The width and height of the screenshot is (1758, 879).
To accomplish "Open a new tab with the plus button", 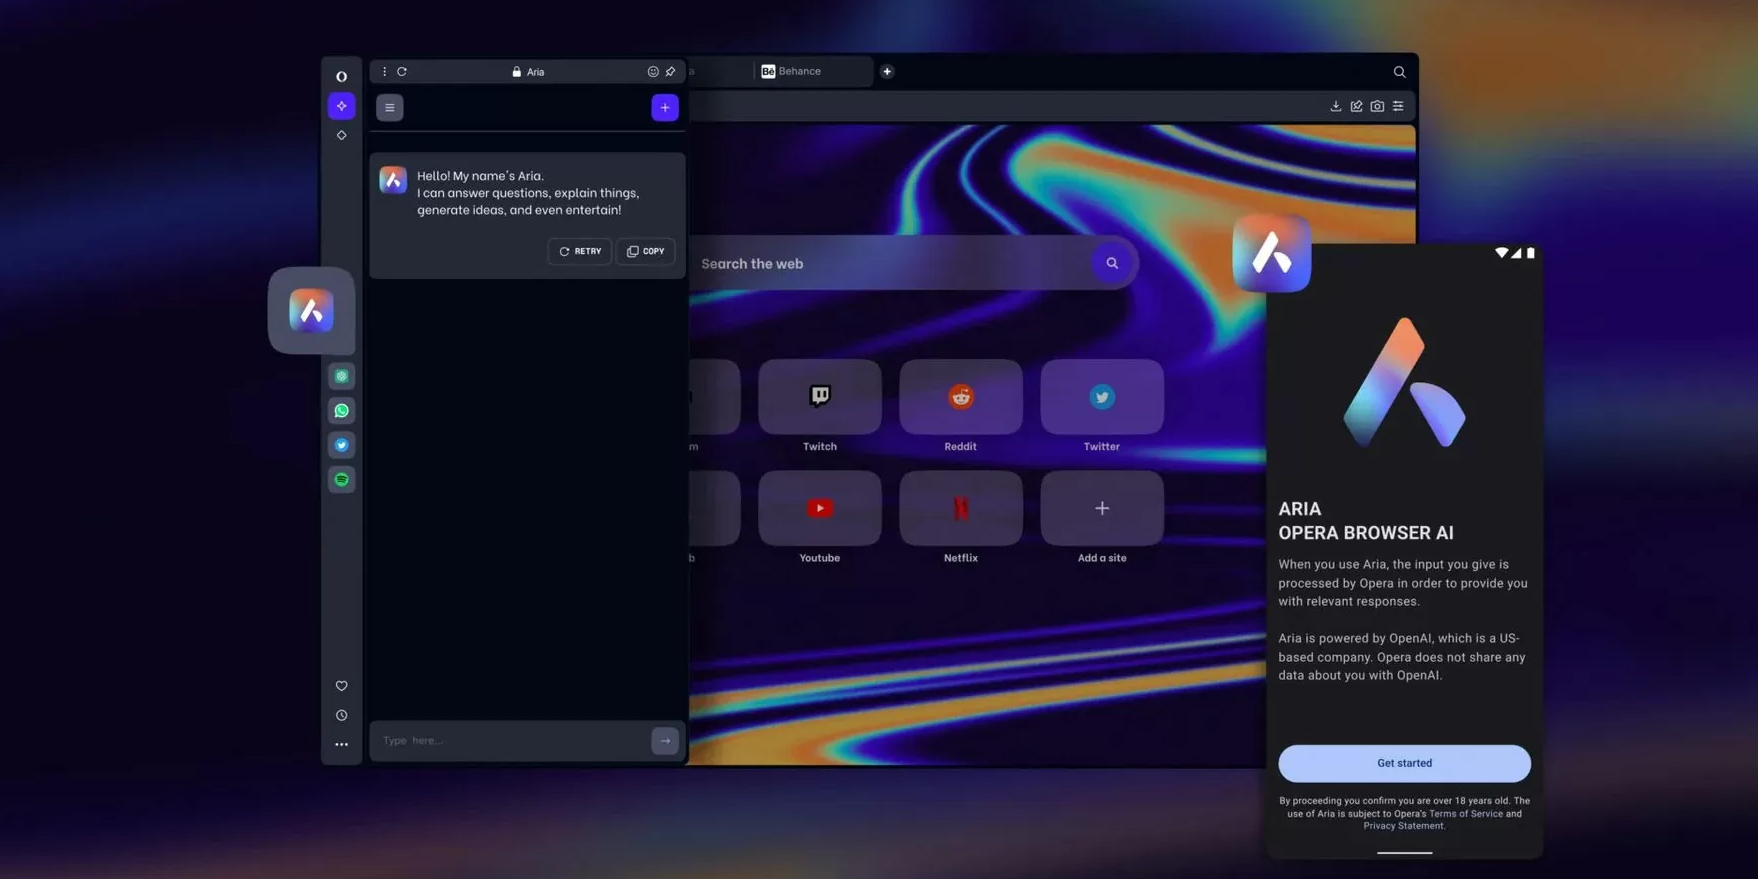I will (887, 72).
